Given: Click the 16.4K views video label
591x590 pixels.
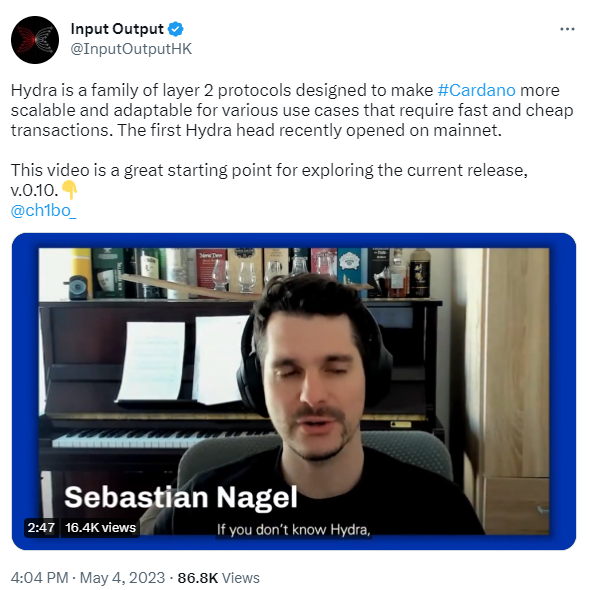Looking at the screenshot, I should (100, 527).
